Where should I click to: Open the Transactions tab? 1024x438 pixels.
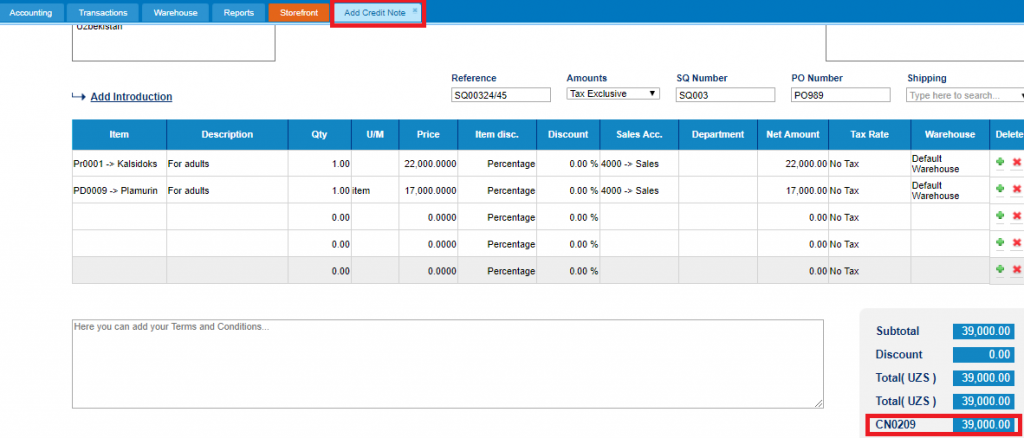[x=103, y=12]
